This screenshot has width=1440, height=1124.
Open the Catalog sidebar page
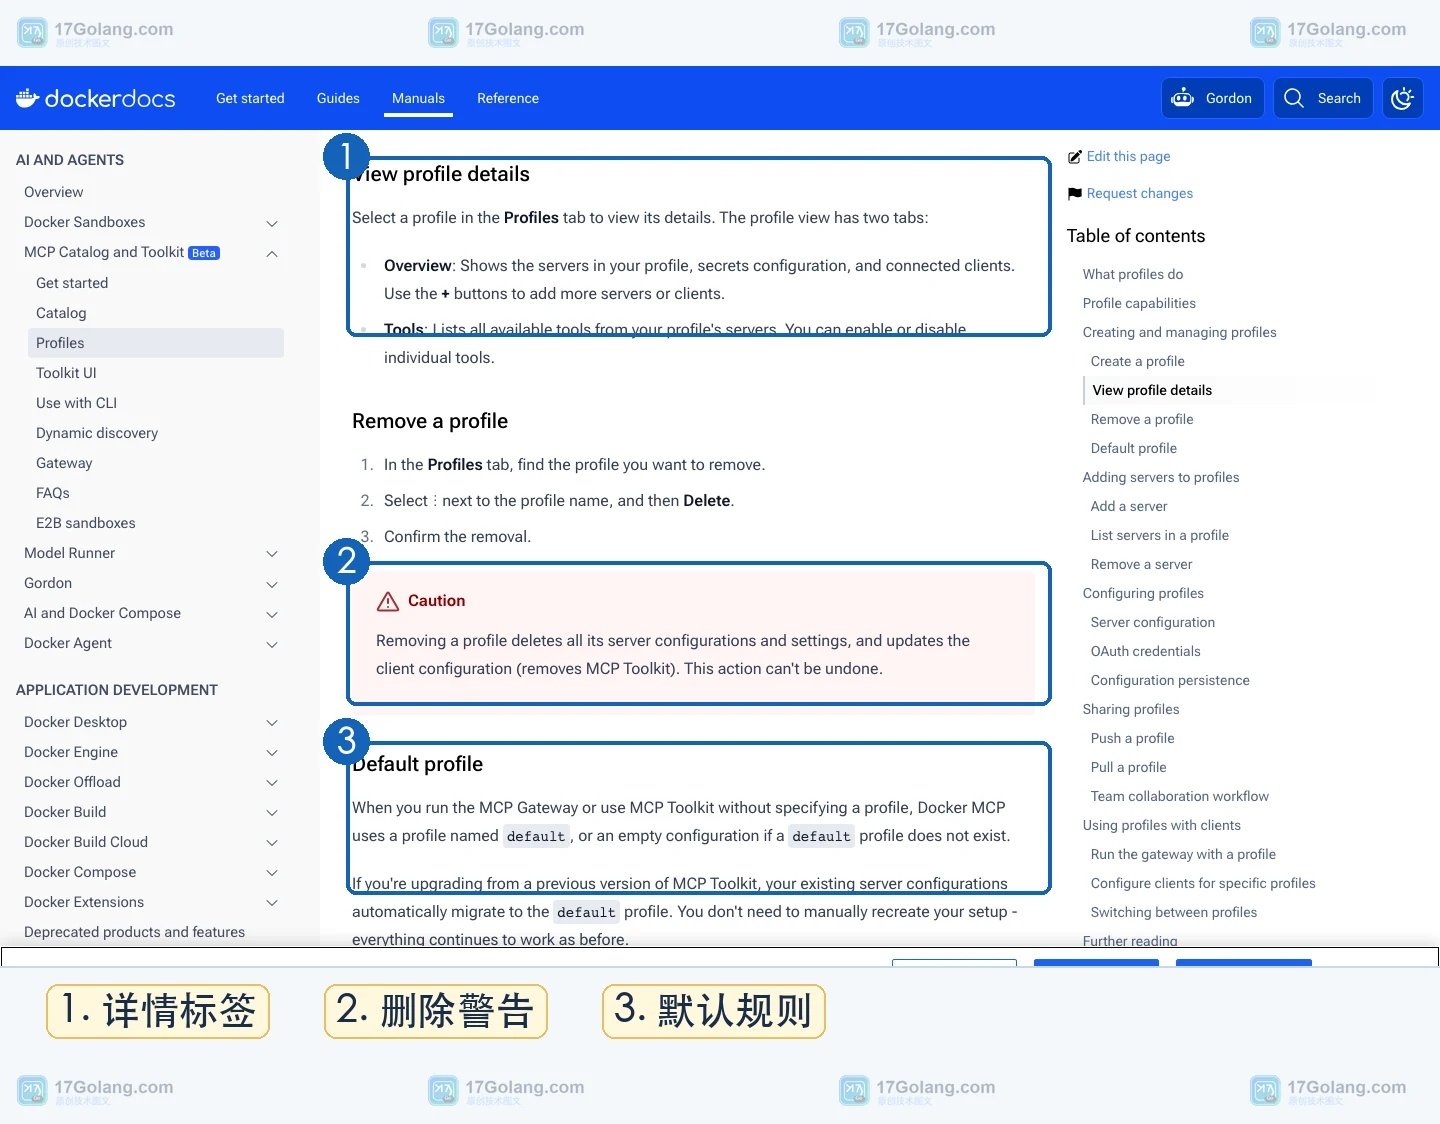(x=61, y=313)
